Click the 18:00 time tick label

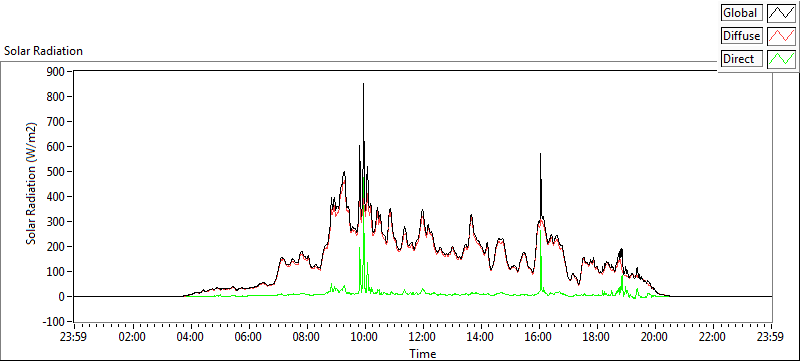[x=597, y=337]
